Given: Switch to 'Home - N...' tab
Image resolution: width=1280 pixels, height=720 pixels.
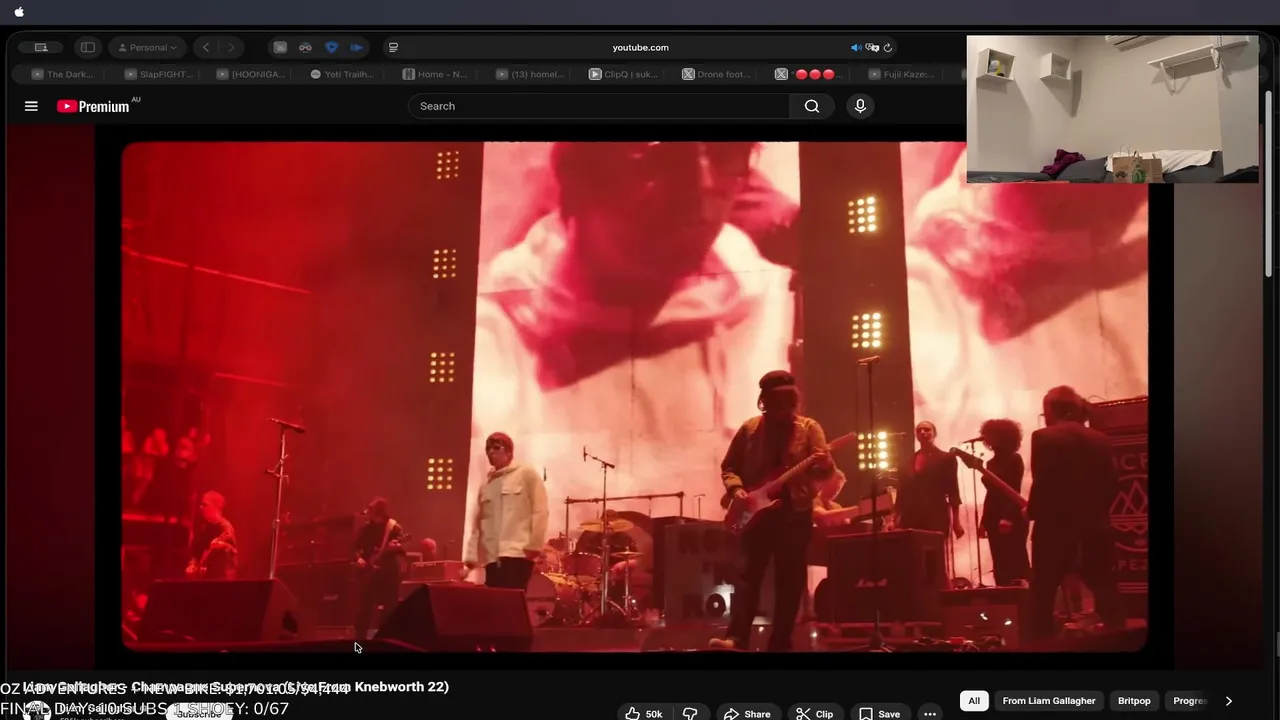Looking at the screenshot, I should tap(435, 74).
